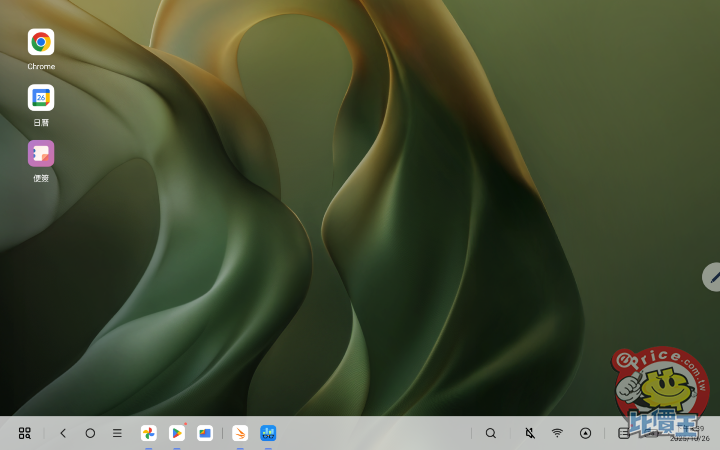
Task: Tap the home circle navigation button
Action: pyautogui.click(x=90, y=433)
